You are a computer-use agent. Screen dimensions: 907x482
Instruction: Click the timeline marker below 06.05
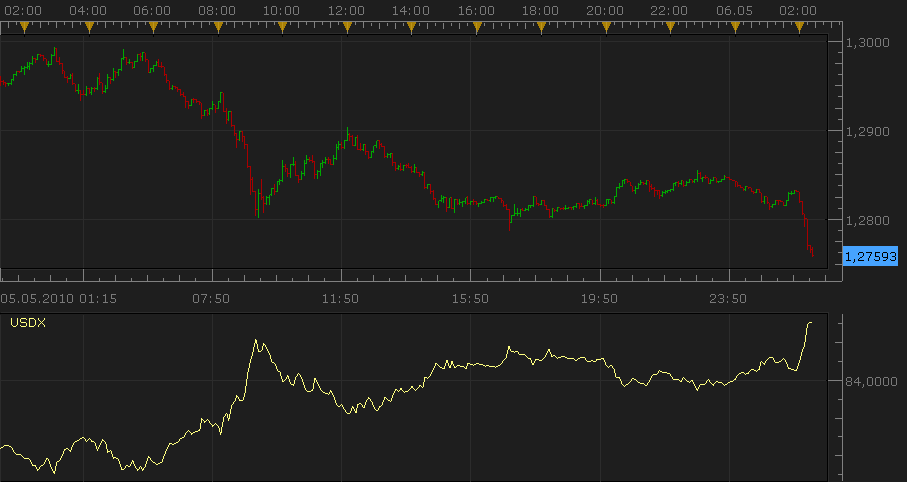click(x=735, y=27)
